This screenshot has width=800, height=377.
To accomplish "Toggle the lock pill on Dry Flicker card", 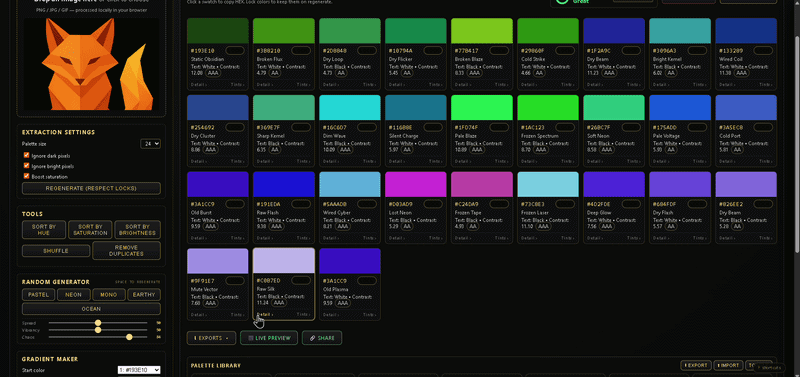I will point(433,51).
